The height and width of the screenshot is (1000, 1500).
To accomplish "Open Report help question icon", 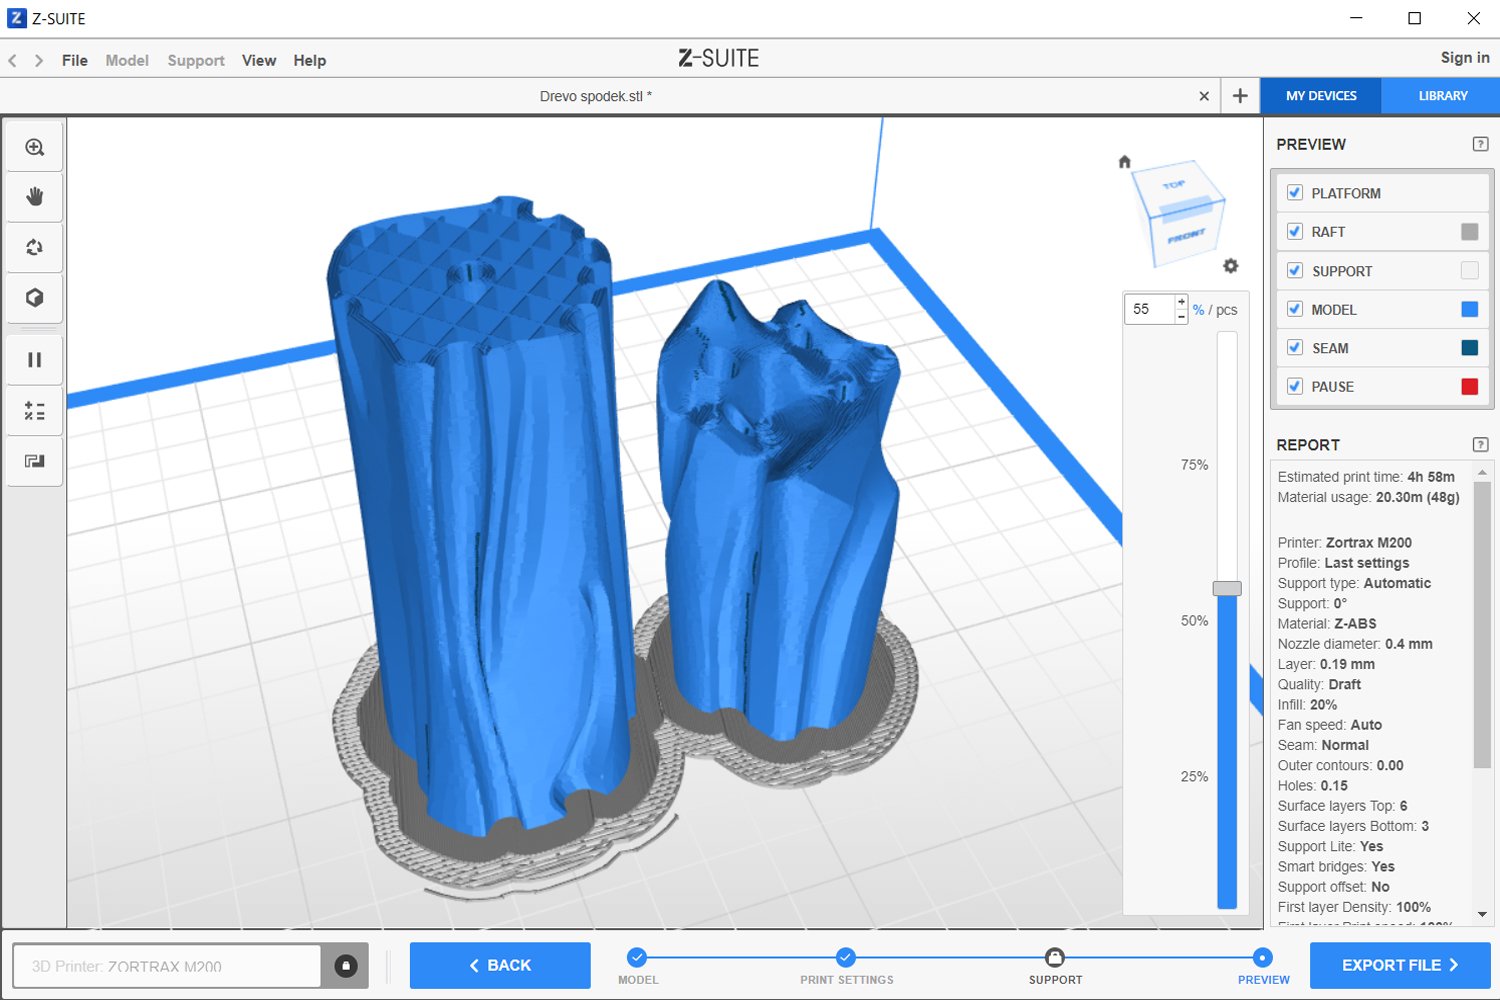I will click(x=1481, y=444).
